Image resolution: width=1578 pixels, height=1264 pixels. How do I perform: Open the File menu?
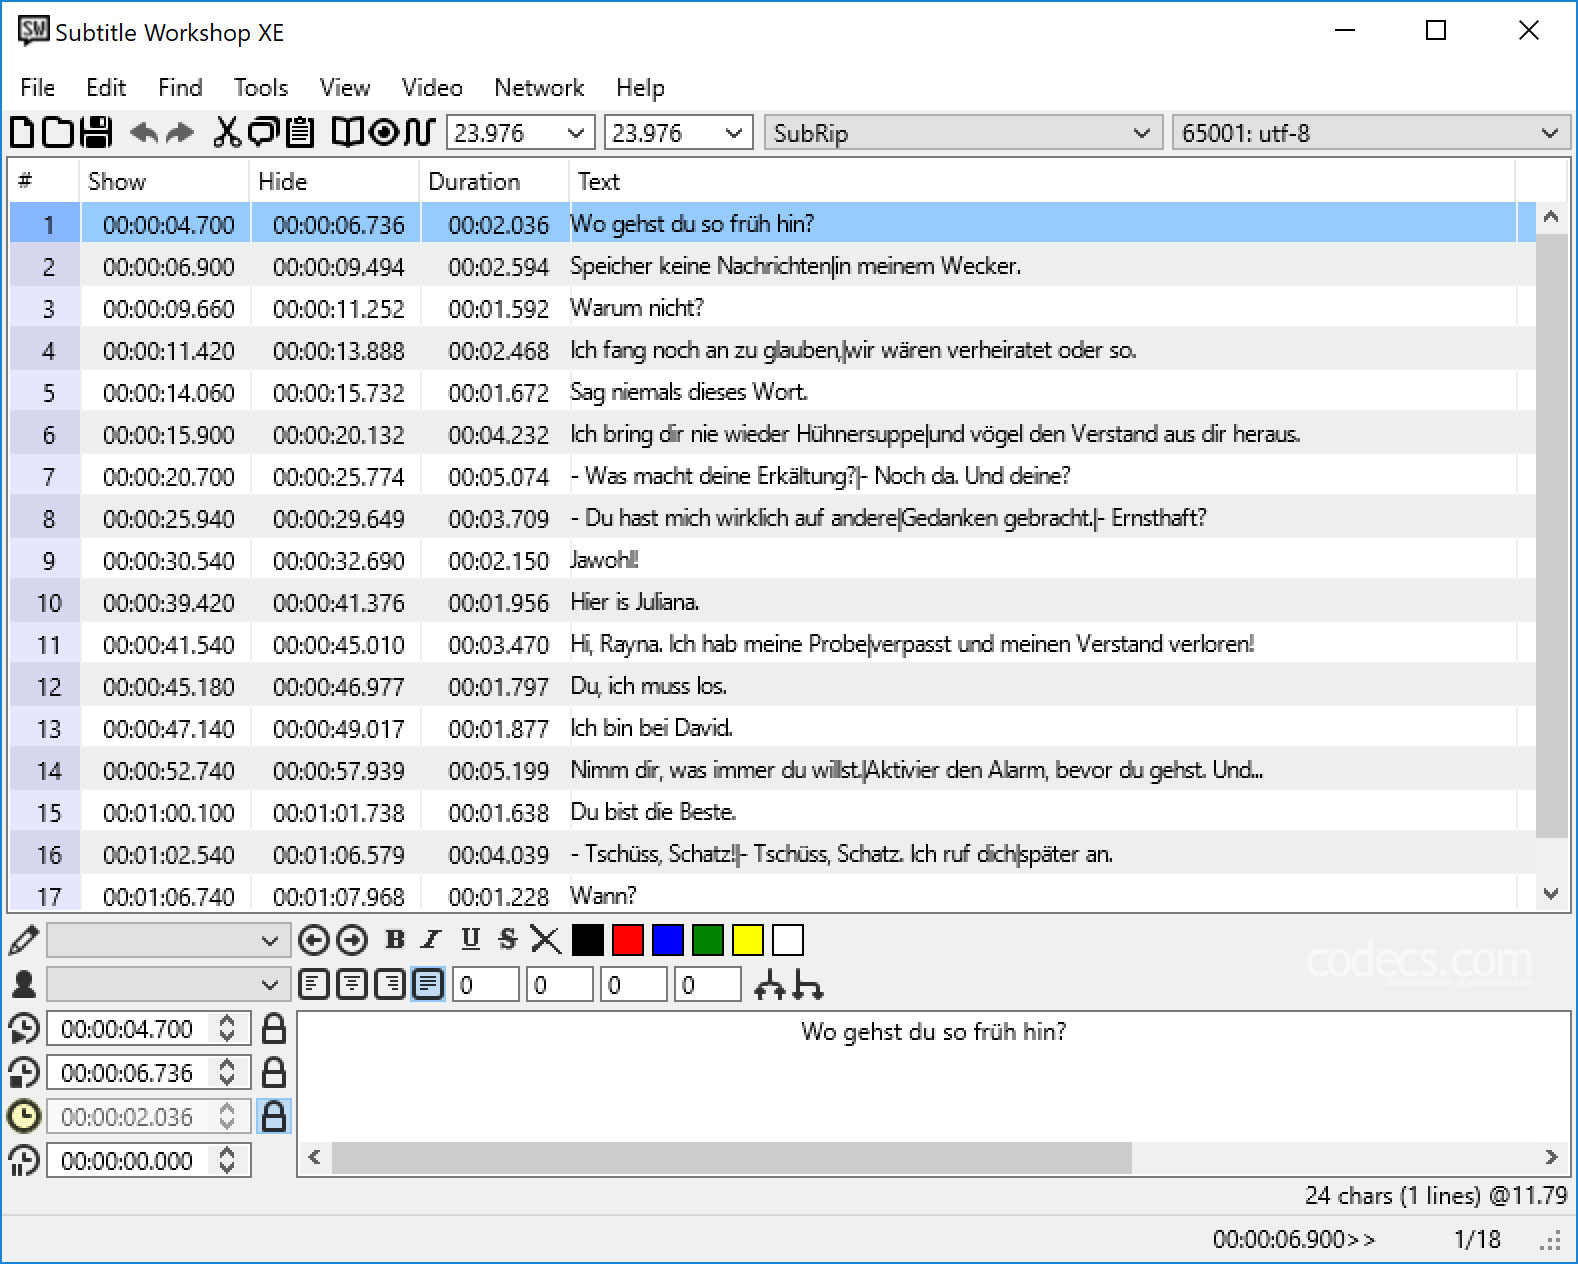pyautogui.click(x=37, y=88)
